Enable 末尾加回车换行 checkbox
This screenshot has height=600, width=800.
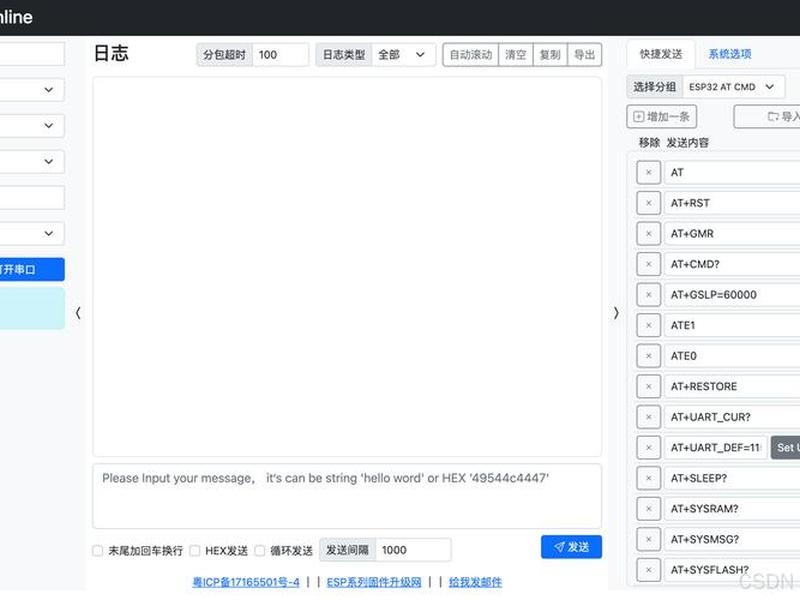tap(97, 551)
